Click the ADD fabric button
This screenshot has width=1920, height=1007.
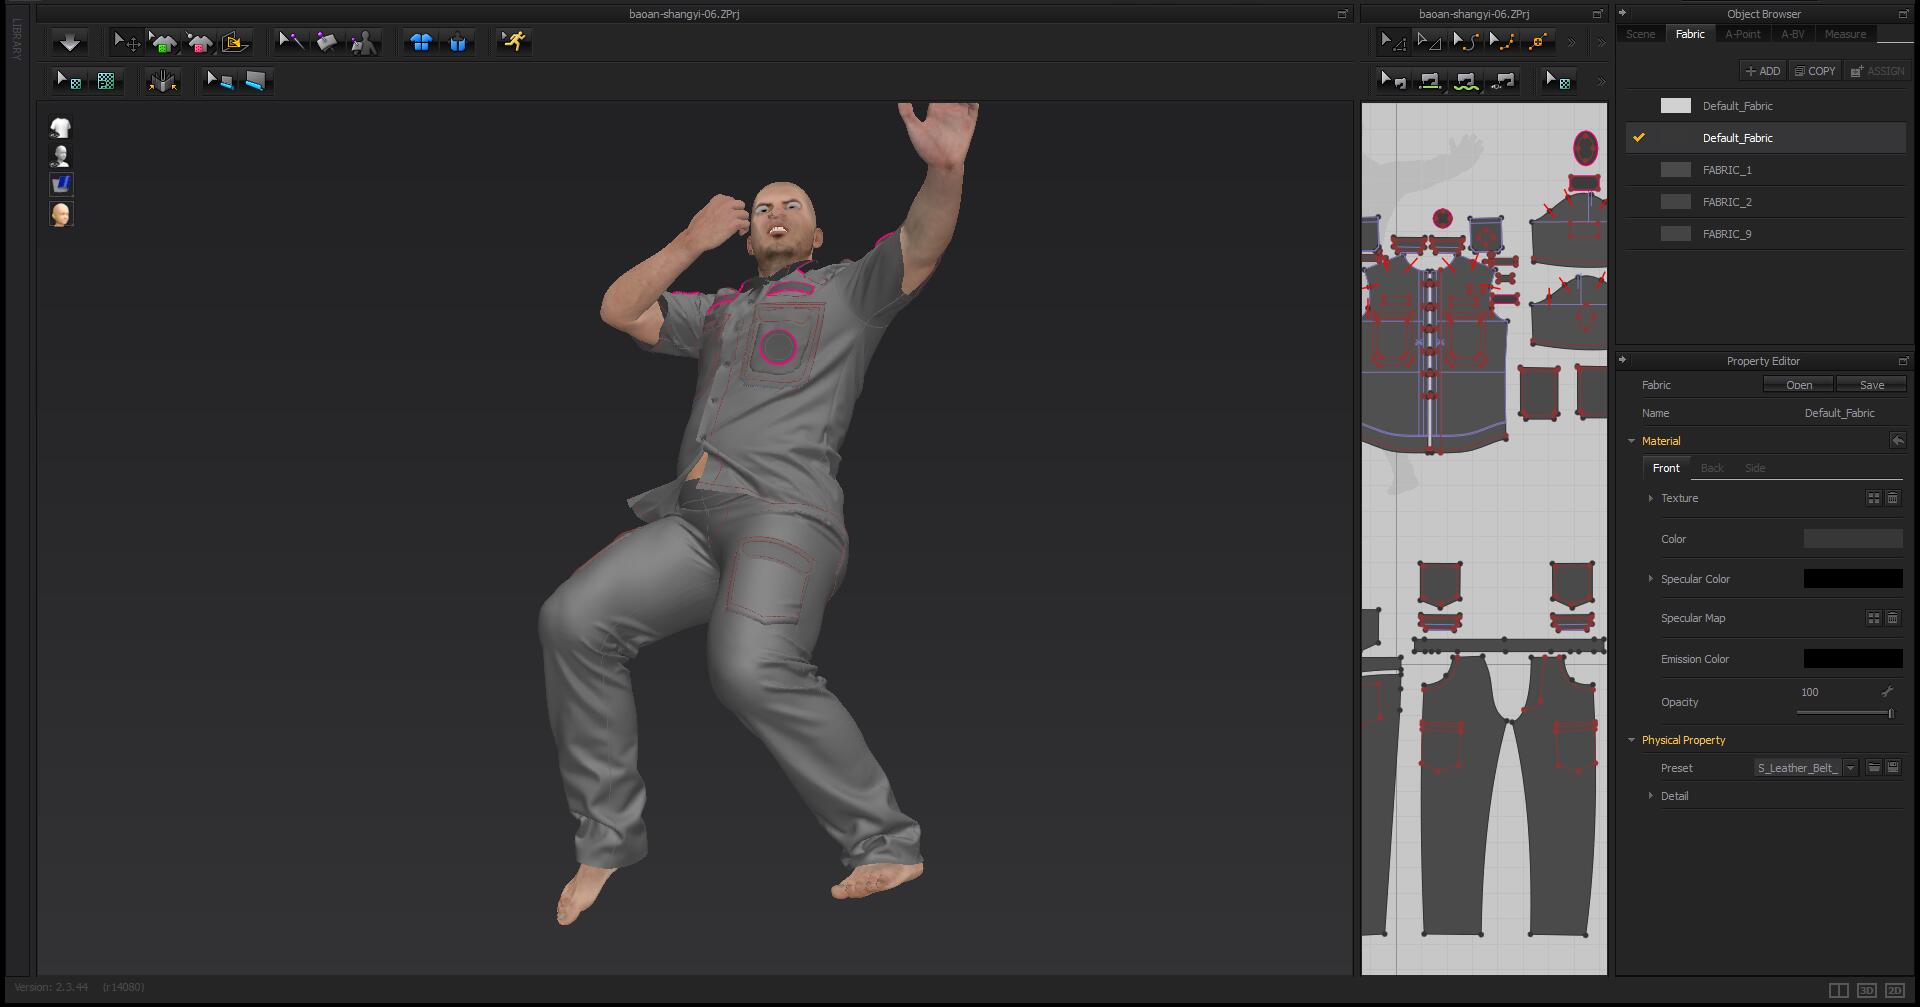1763,71
